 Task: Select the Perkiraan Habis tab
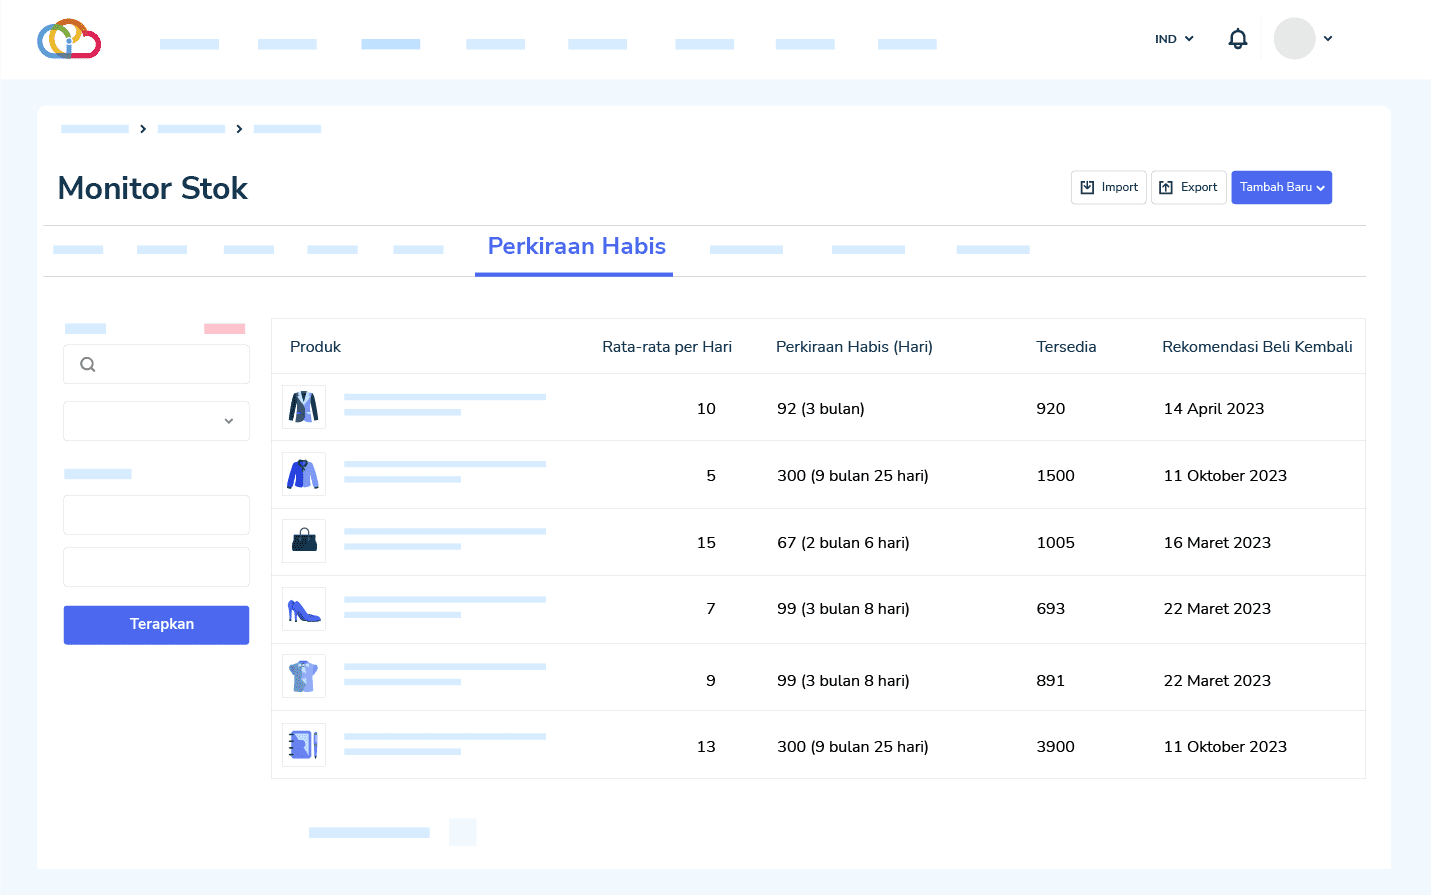tap(576, 247)
